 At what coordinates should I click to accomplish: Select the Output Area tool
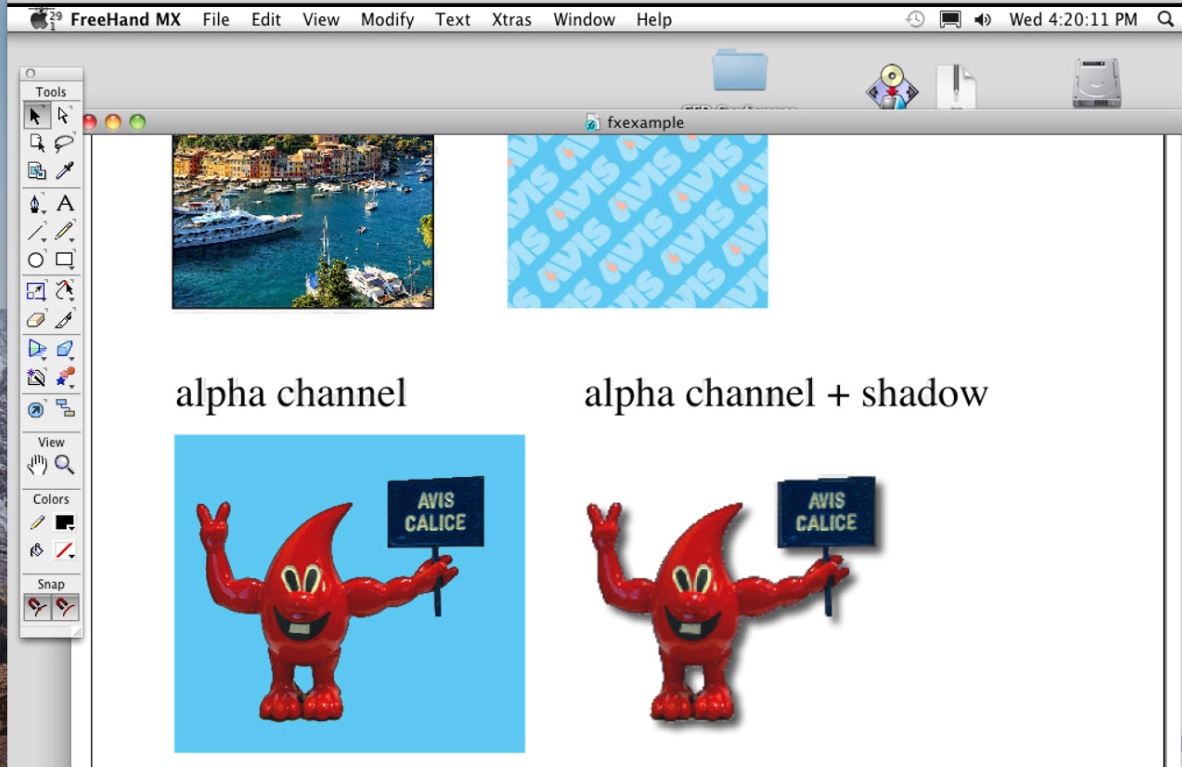point(35,170)
